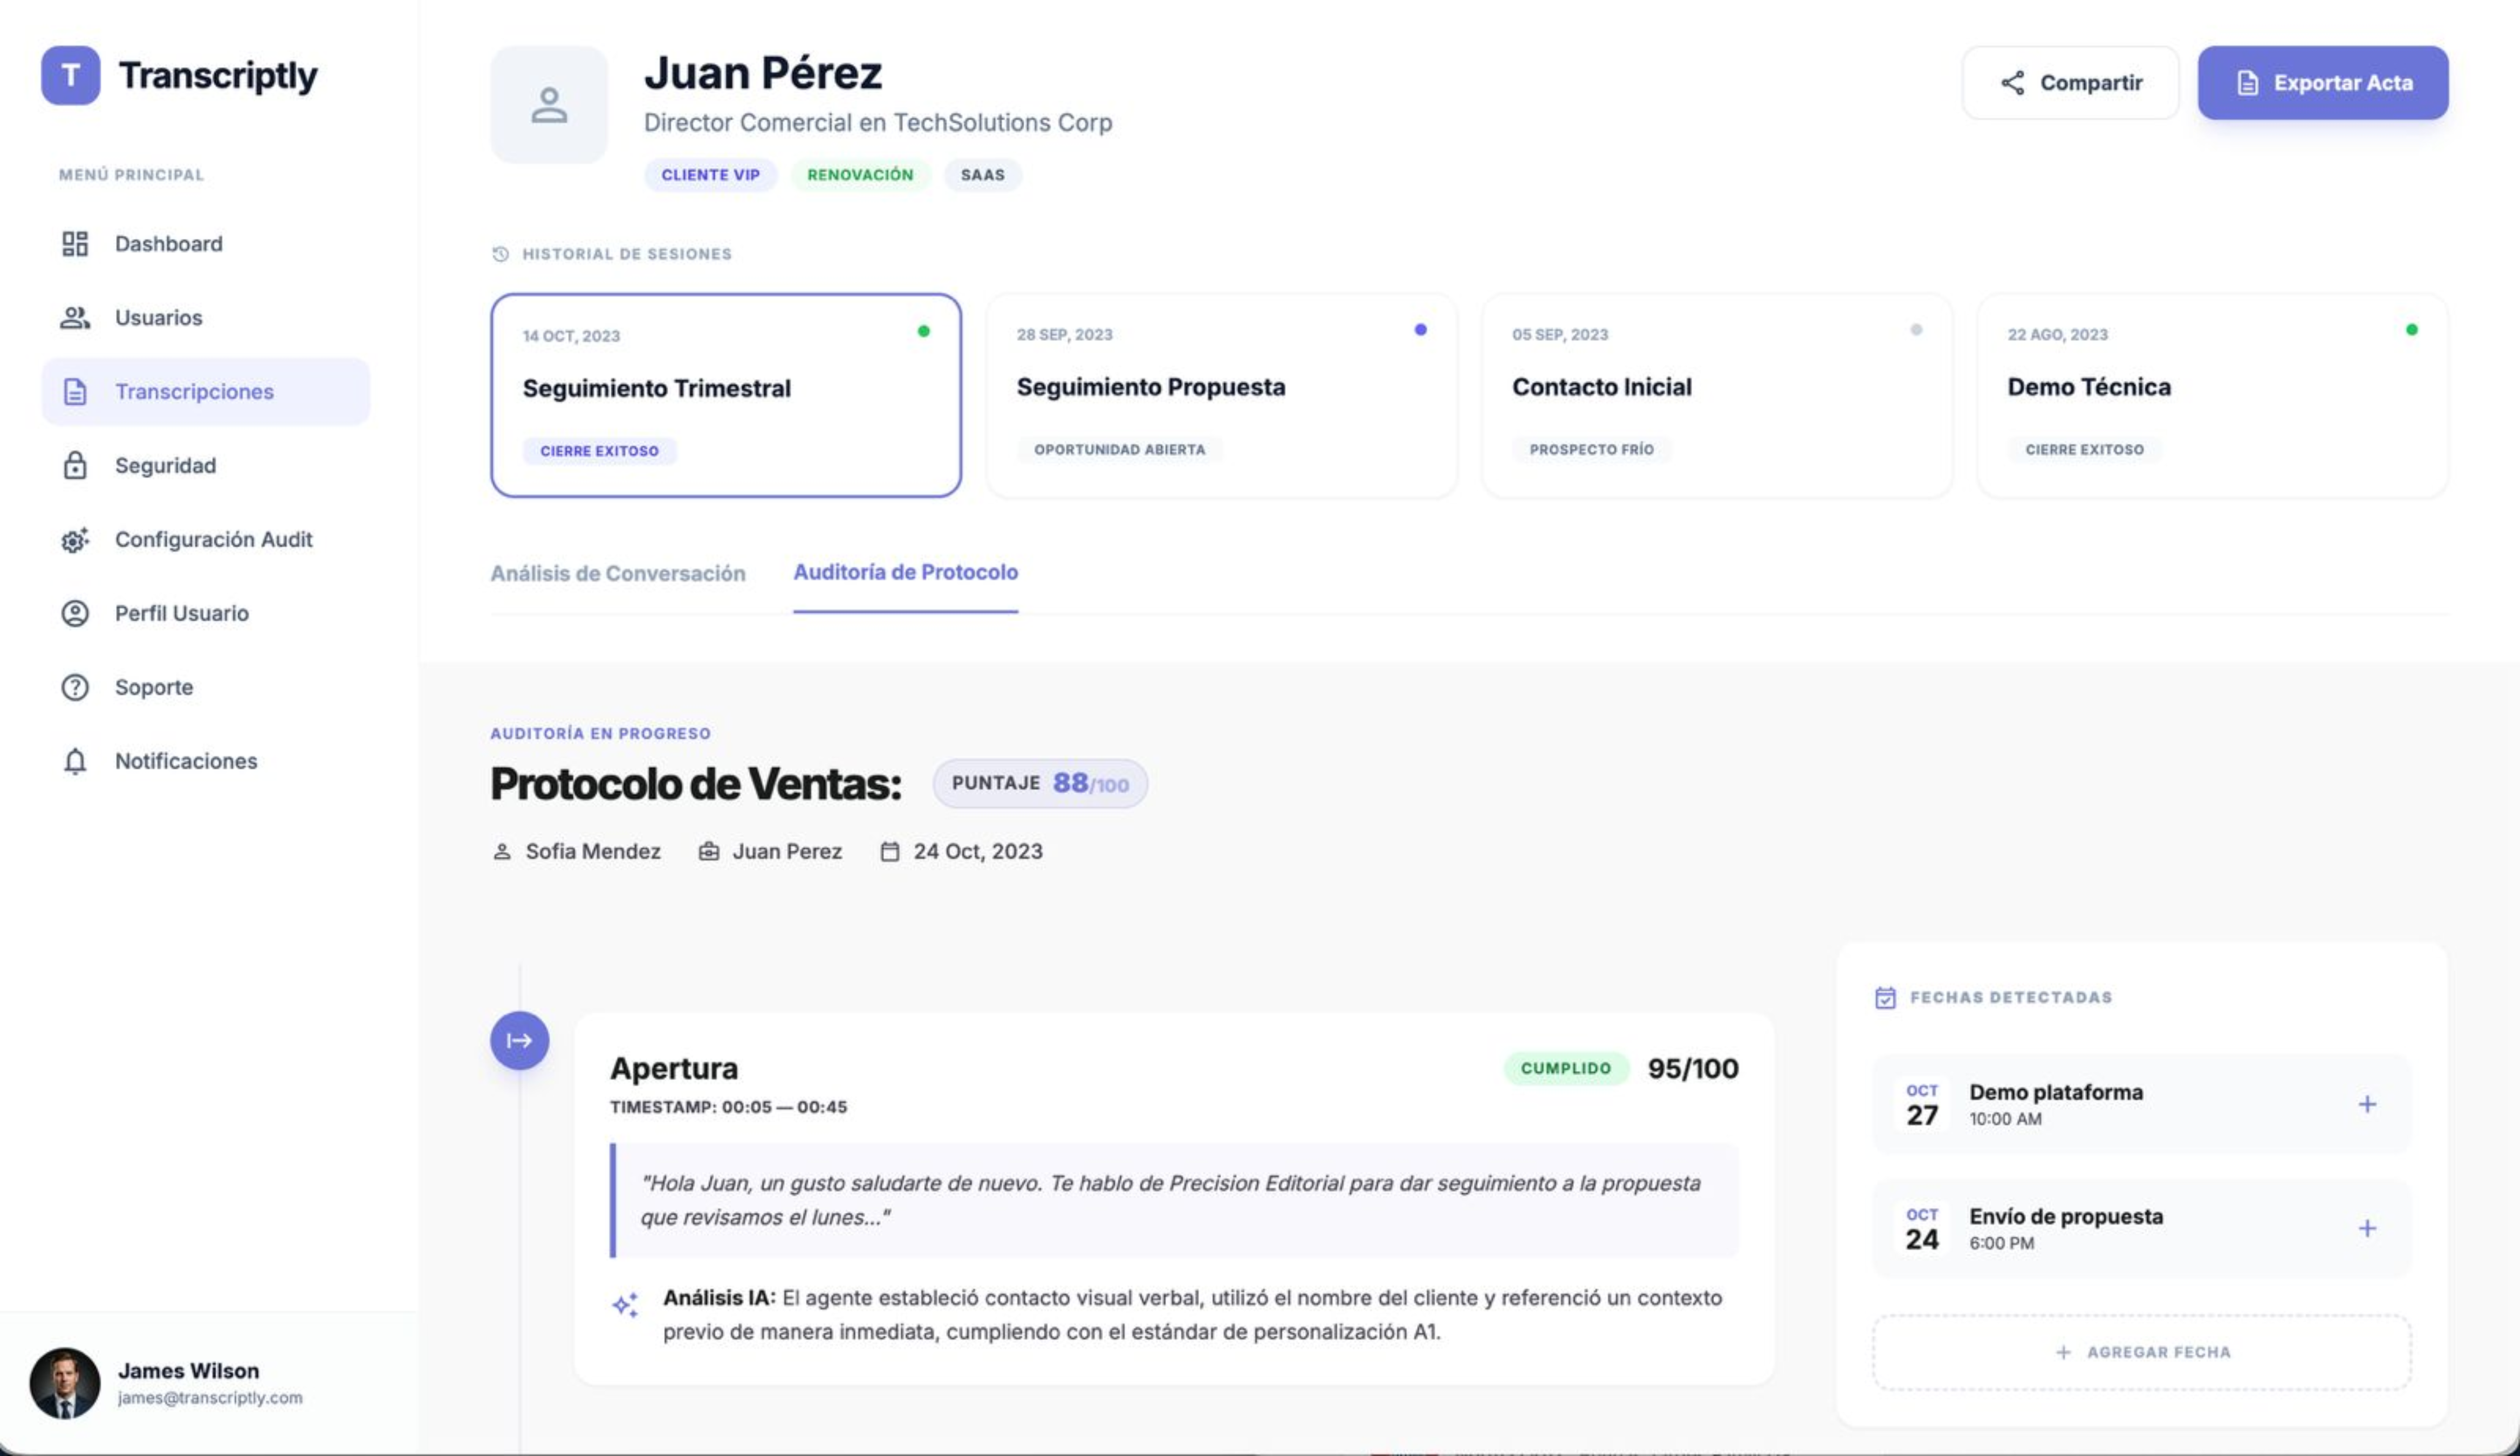Image resolution: width=2520 pixels, height=1456 pixels.
Task: Open Perfil Usuario page
Action: 205,614
